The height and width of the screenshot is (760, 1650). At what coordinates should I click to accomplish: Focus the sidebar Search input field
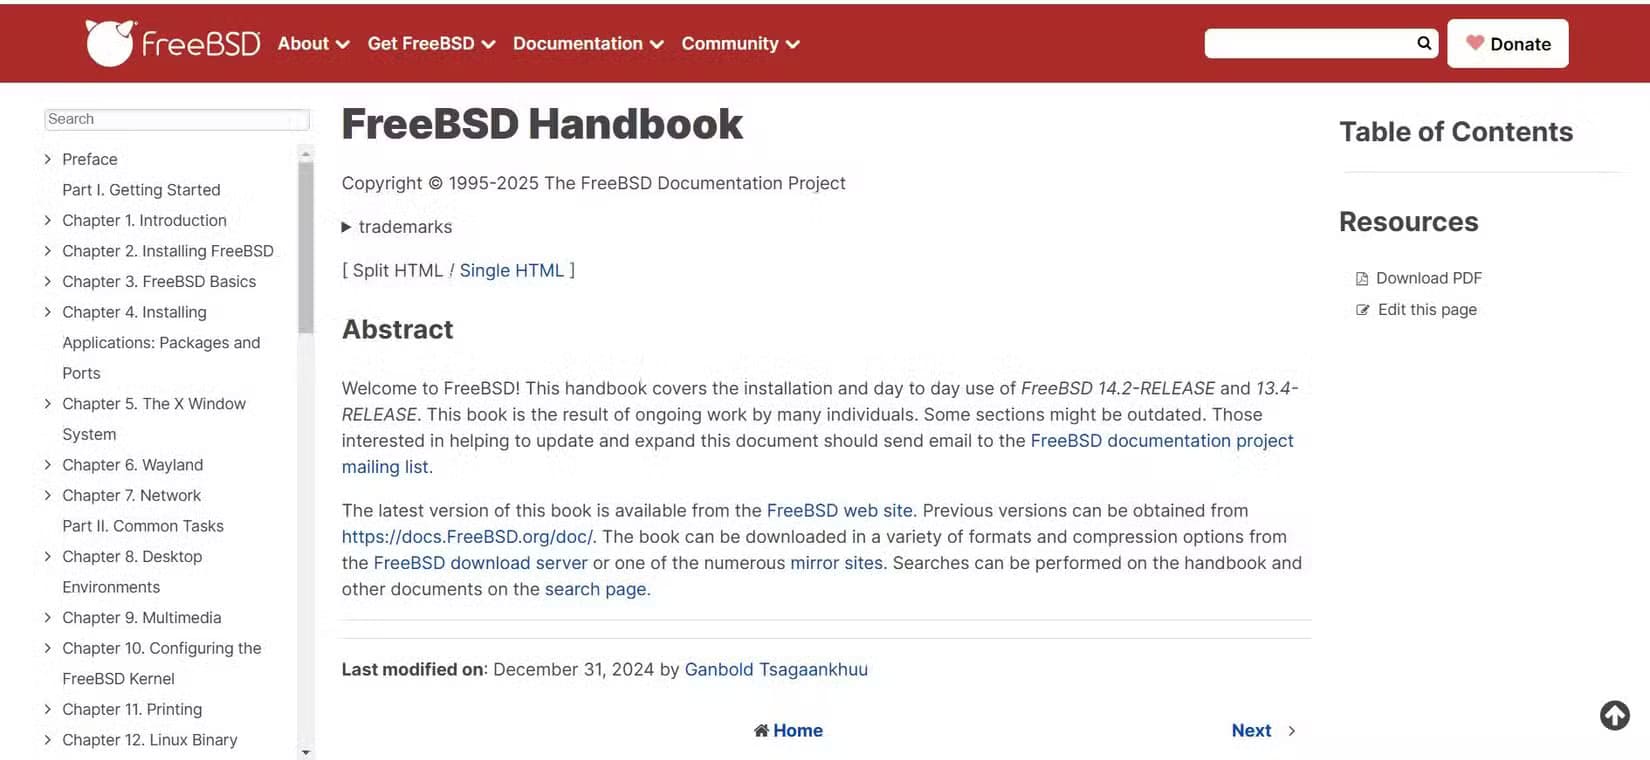pos(176,119)
